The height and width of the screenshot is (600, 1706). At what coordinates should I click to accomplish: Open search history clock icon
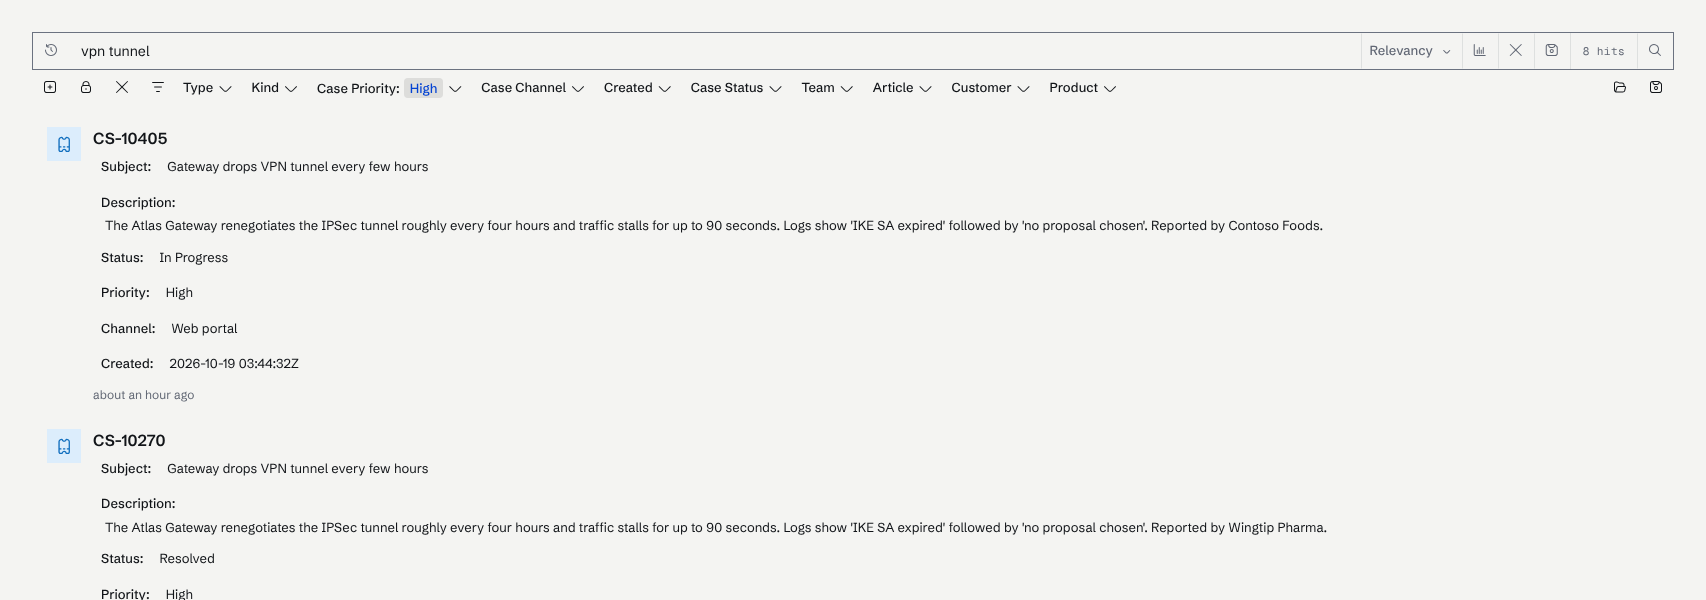pos(51,50)
